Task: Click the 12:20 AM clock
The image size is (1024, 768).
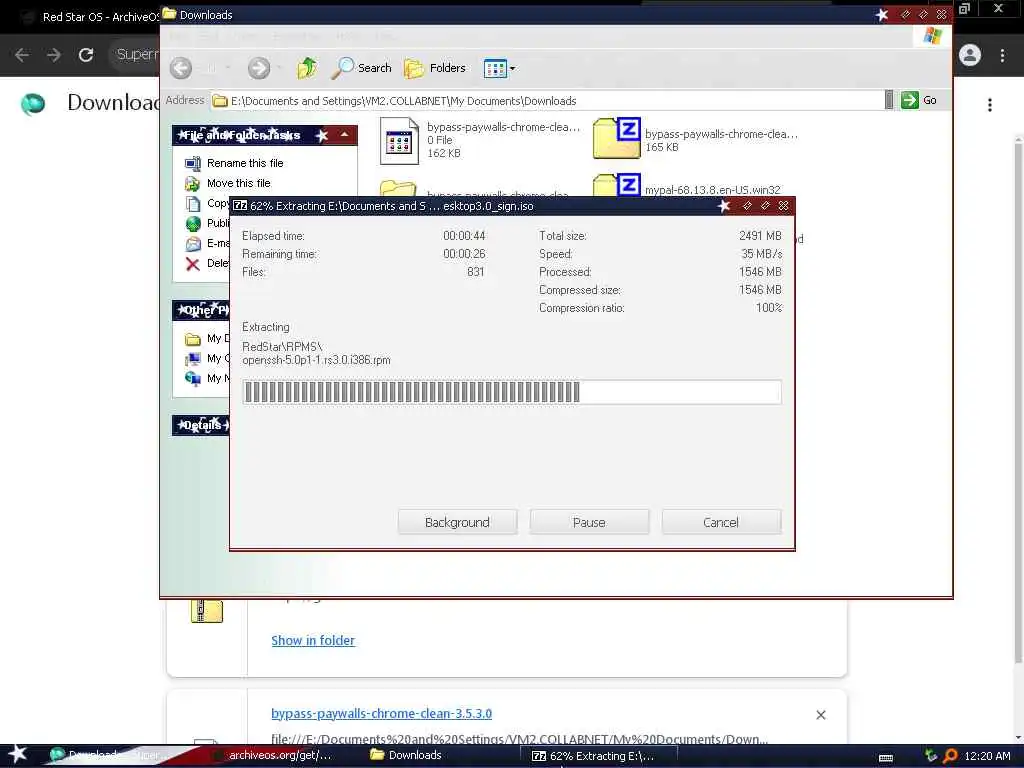Action: tap(987, 756)
